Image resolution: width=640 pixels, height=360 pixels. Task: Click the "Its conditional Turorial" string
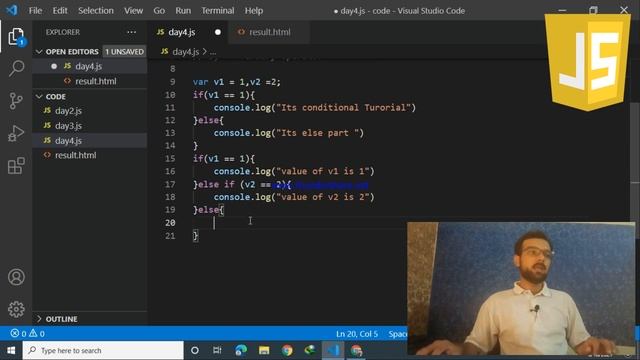coord(343,108)
